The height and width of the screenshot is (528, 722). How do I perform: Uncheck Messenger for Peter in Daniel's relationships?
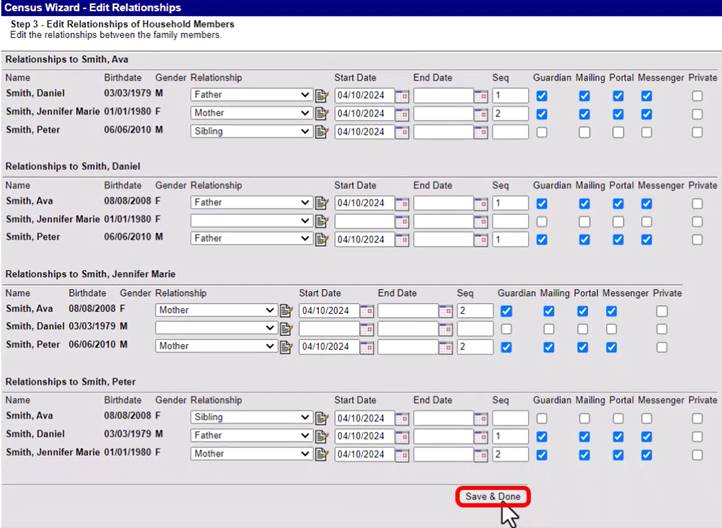point(646,239)
